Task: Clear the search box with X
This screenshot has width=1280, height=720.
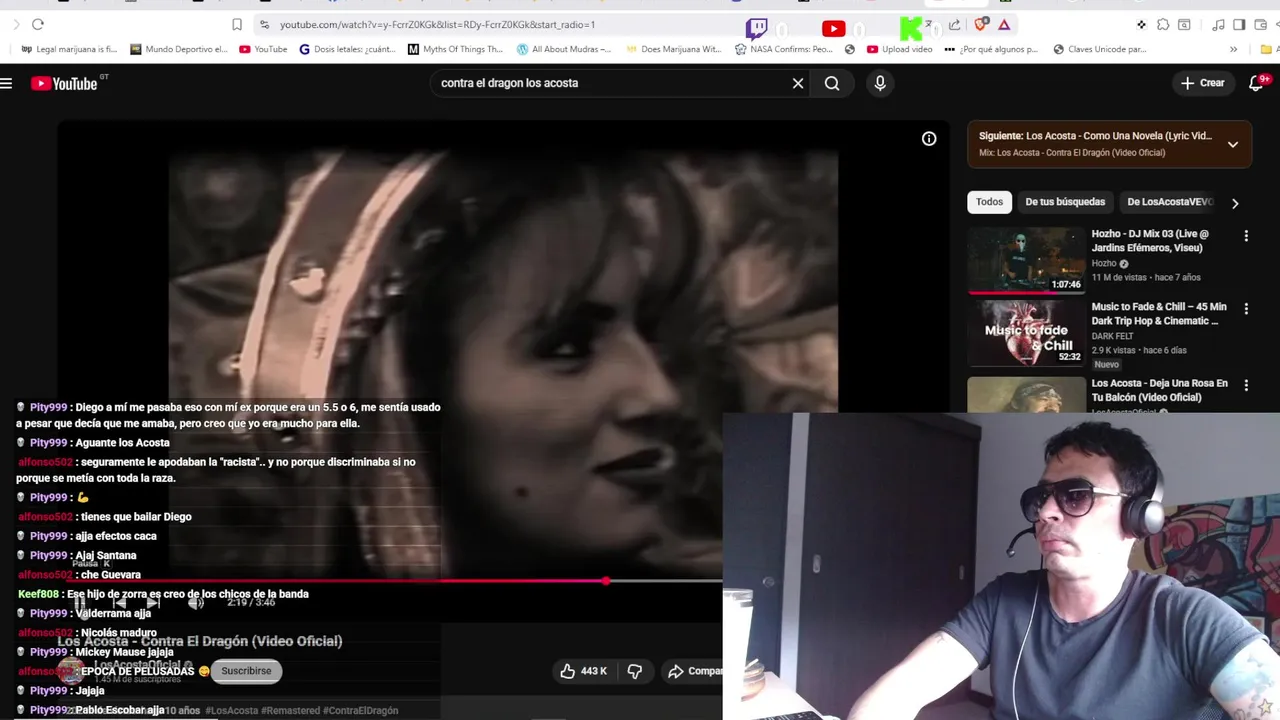Action: coord(798,83)
